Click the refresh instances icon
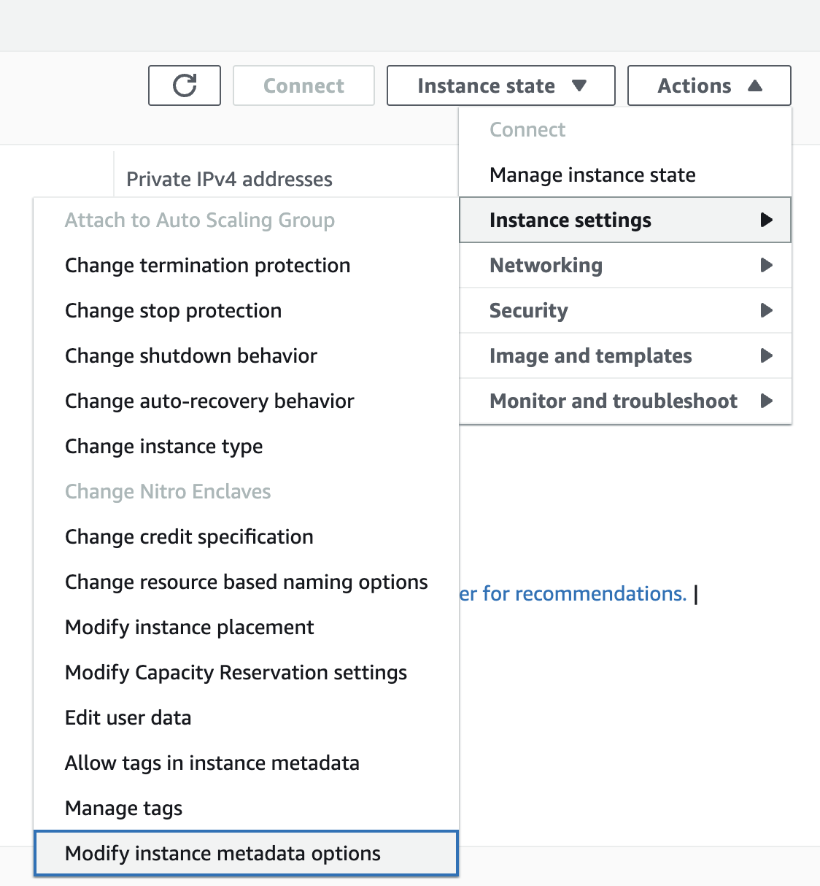 pos(184,85)
